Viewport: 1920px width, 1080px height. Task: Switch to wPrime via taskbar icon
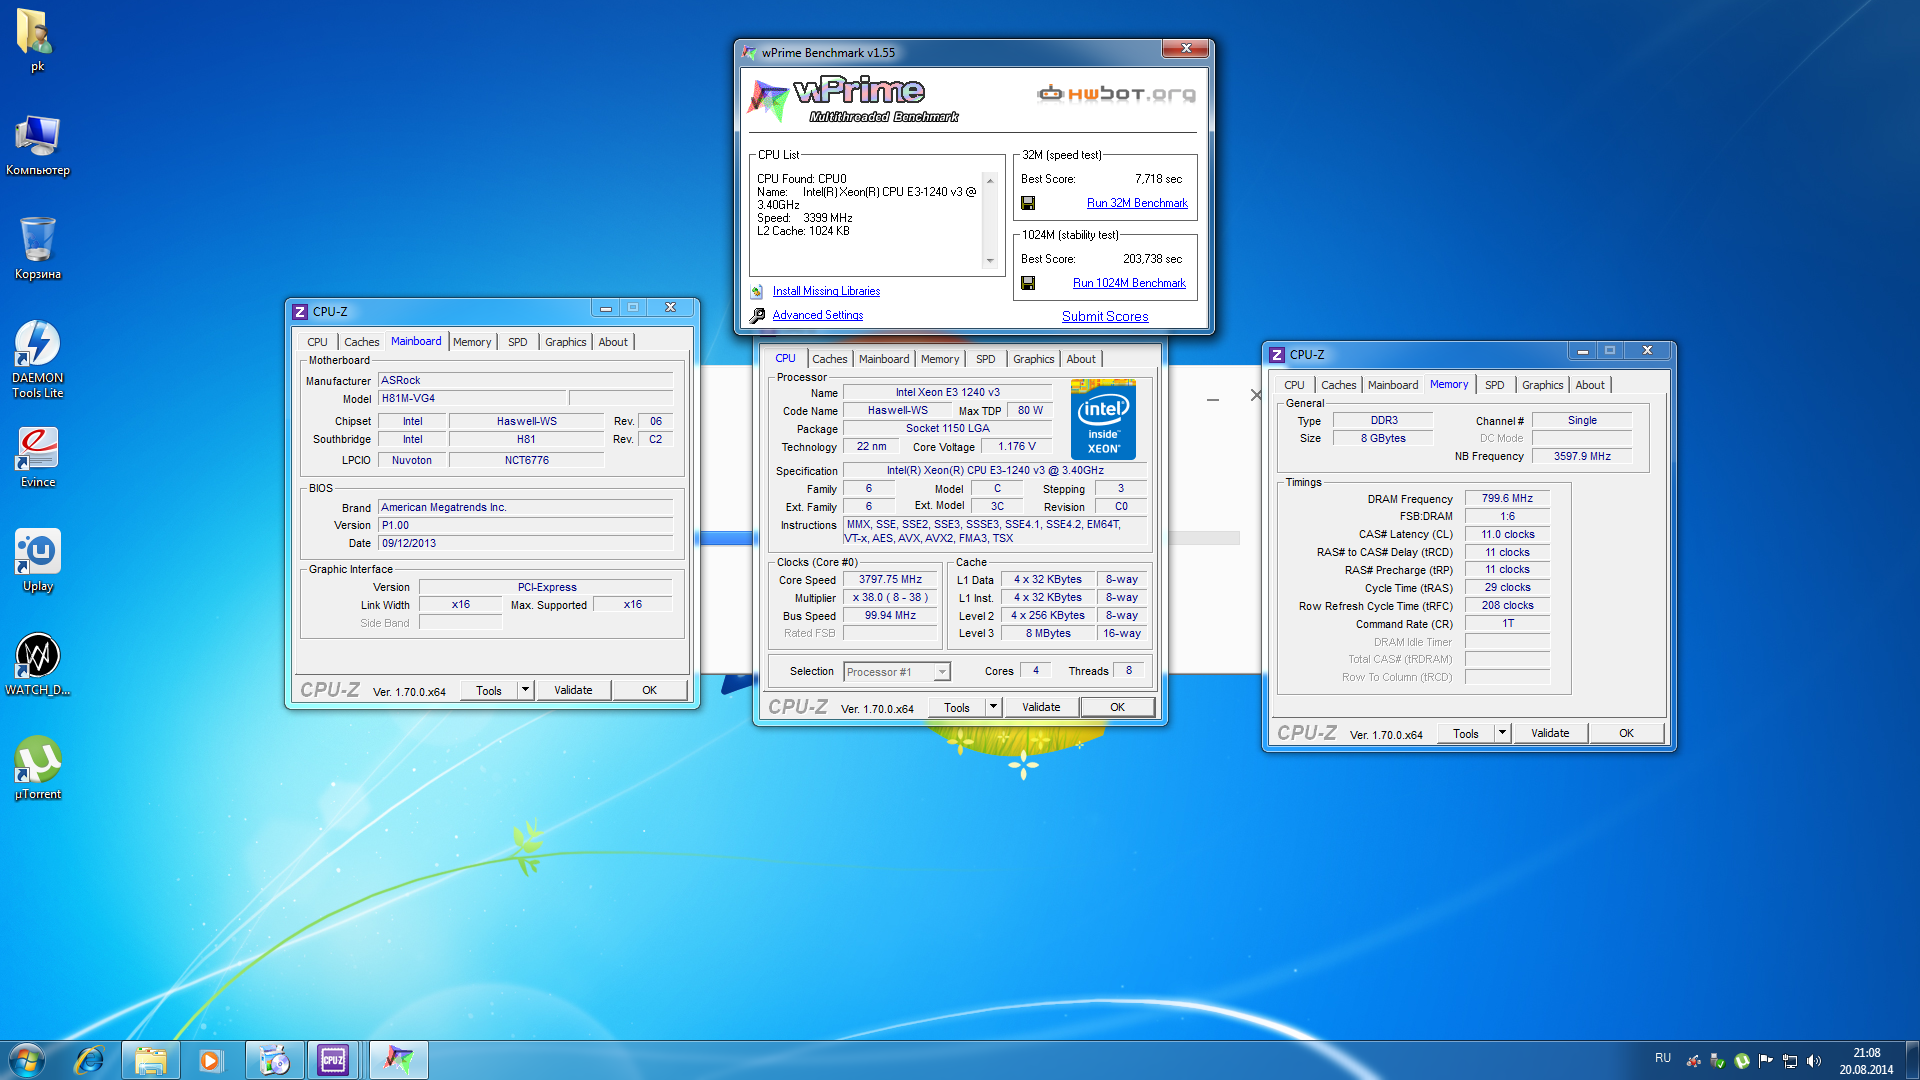tap(399, 1060)
